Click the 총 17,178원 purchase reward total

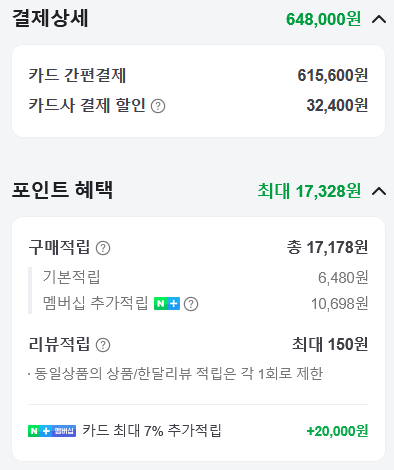[x=327, y=247]
